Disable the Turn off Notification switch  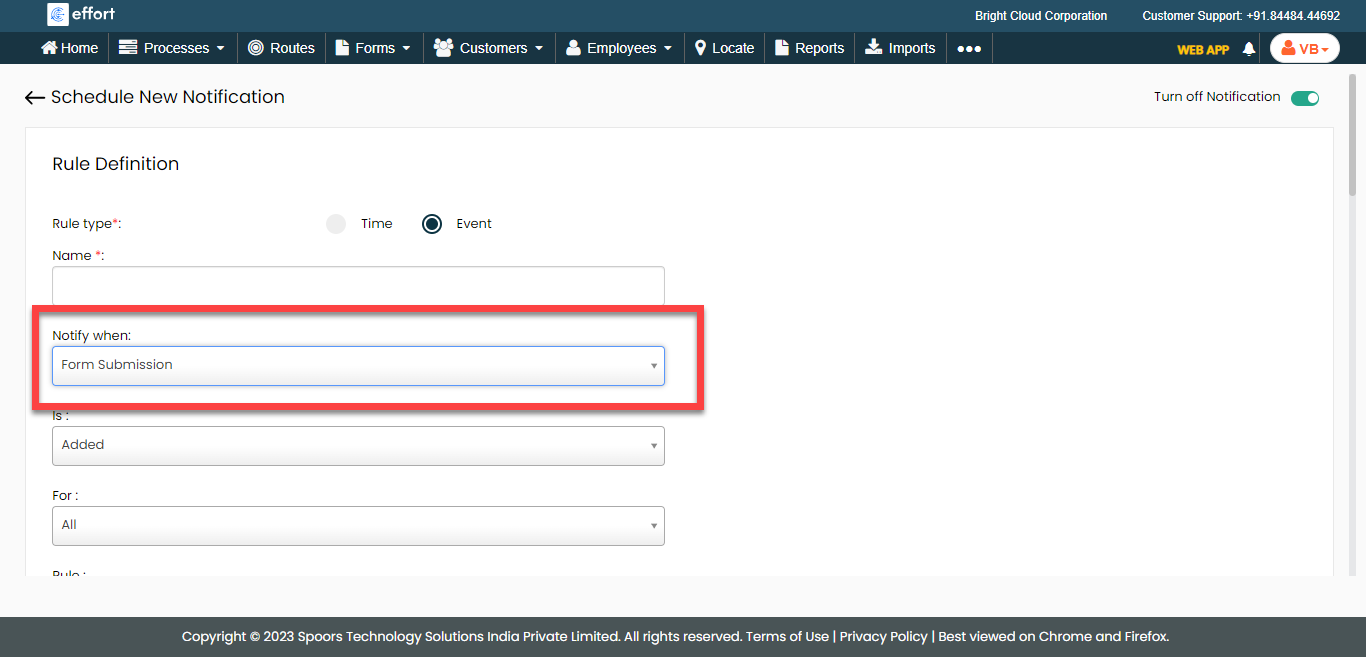pyautogui.click(x=1306, y=97)
